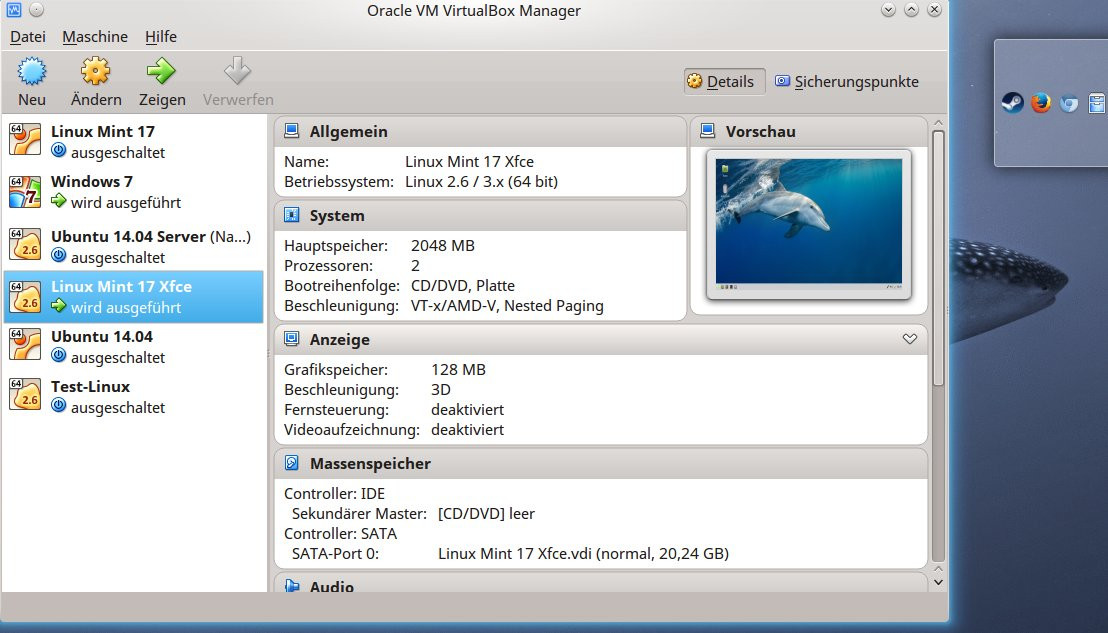Open the Maschine menu
The height and width of the screenshot is (633, 1108).
[x=95, y=37]
